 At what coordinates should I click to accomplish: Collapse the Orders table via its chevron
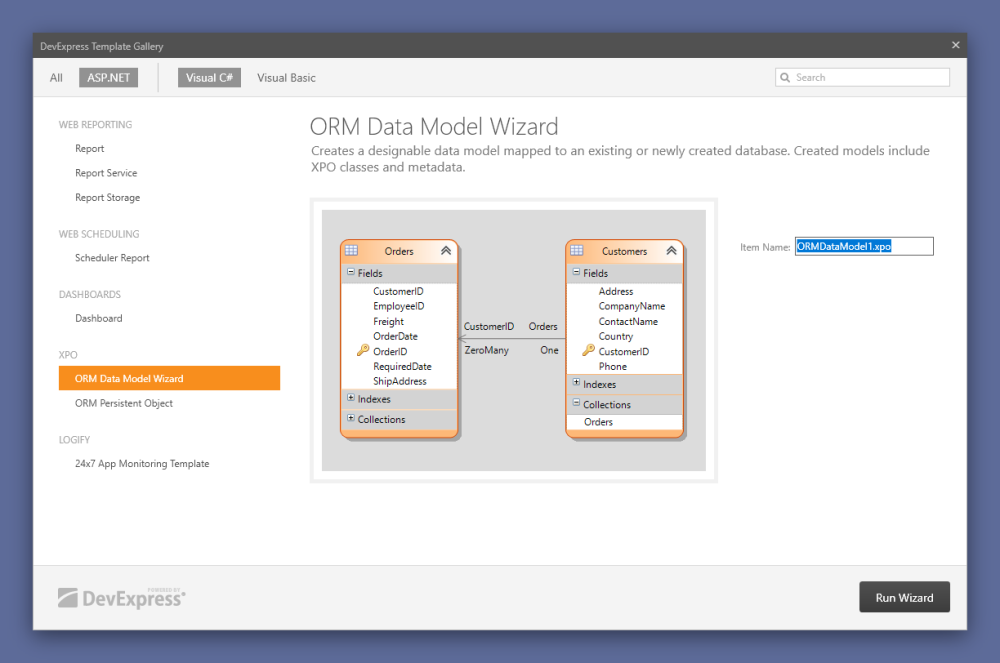pos(446,251)
